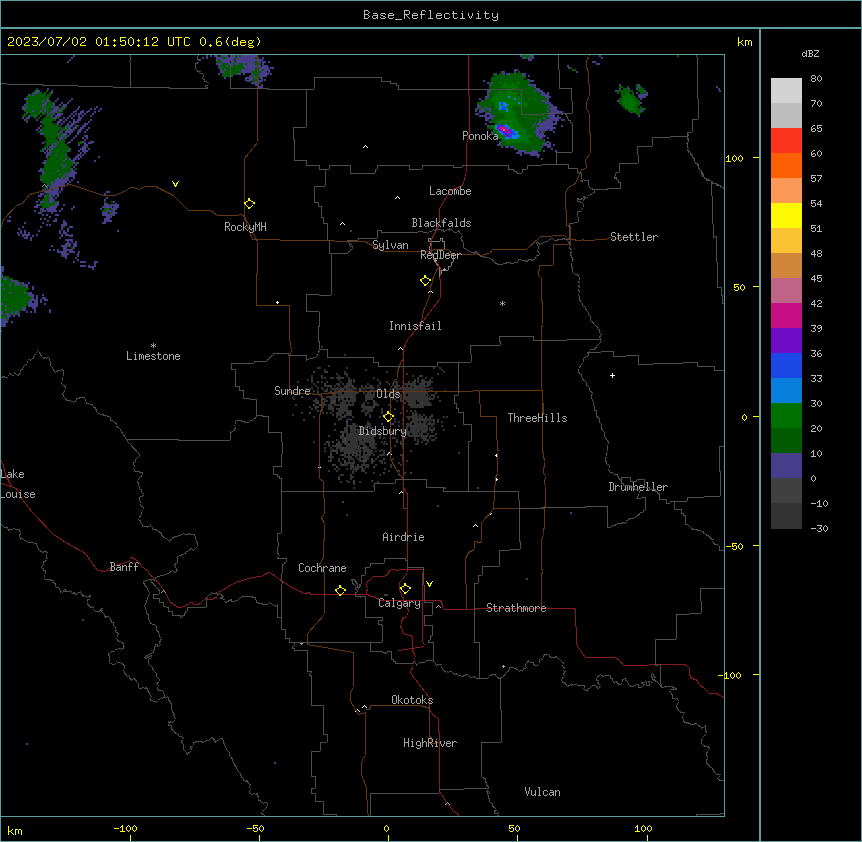Click the Calgary city label
This screenshot has height=842, width=862.
pos(399,603)
